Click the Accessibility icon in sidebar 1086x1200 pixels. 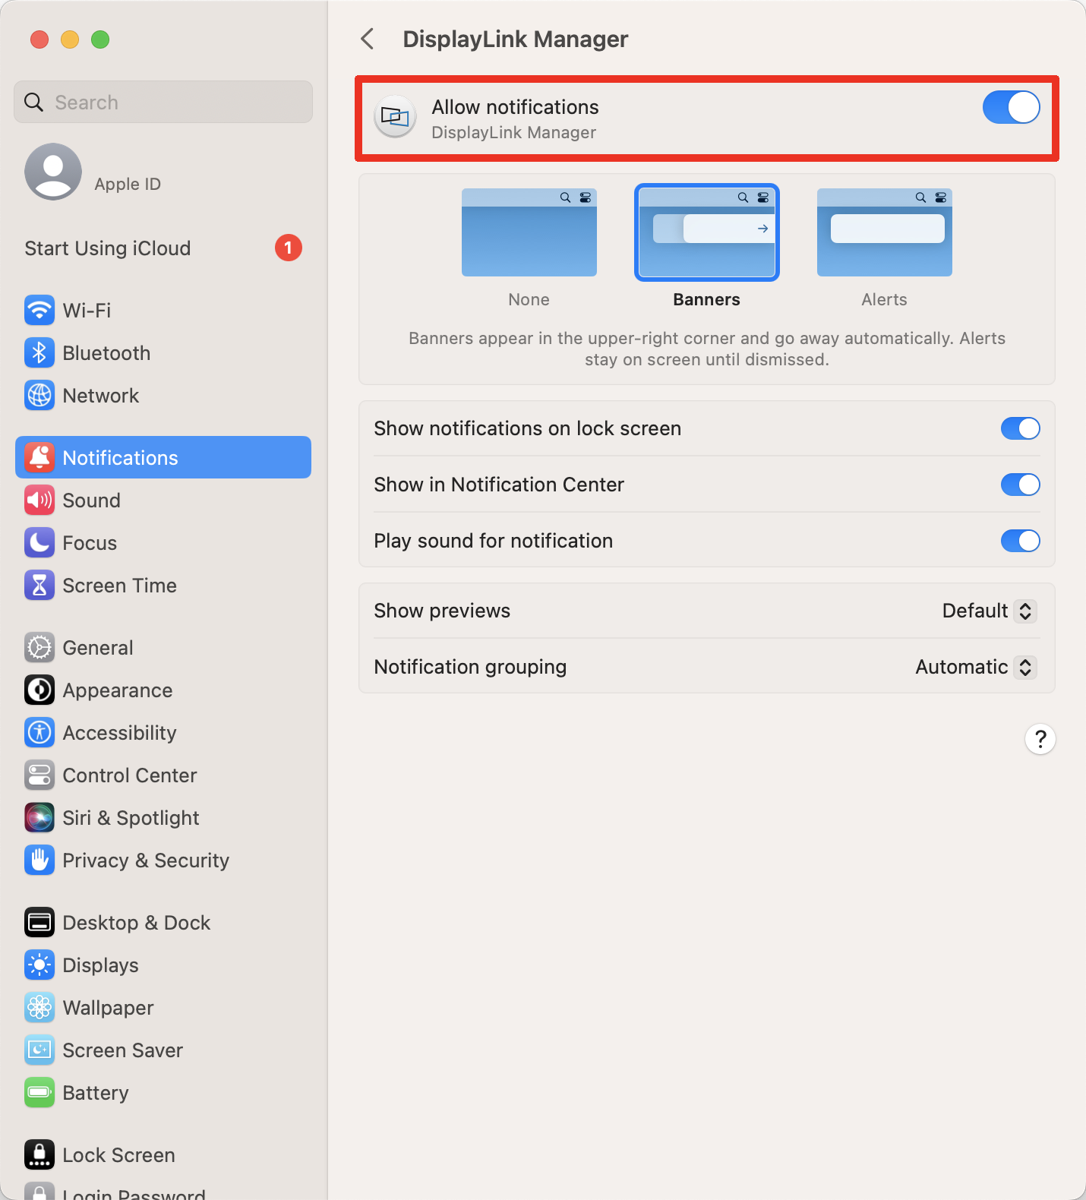click(x=39, y=733)
